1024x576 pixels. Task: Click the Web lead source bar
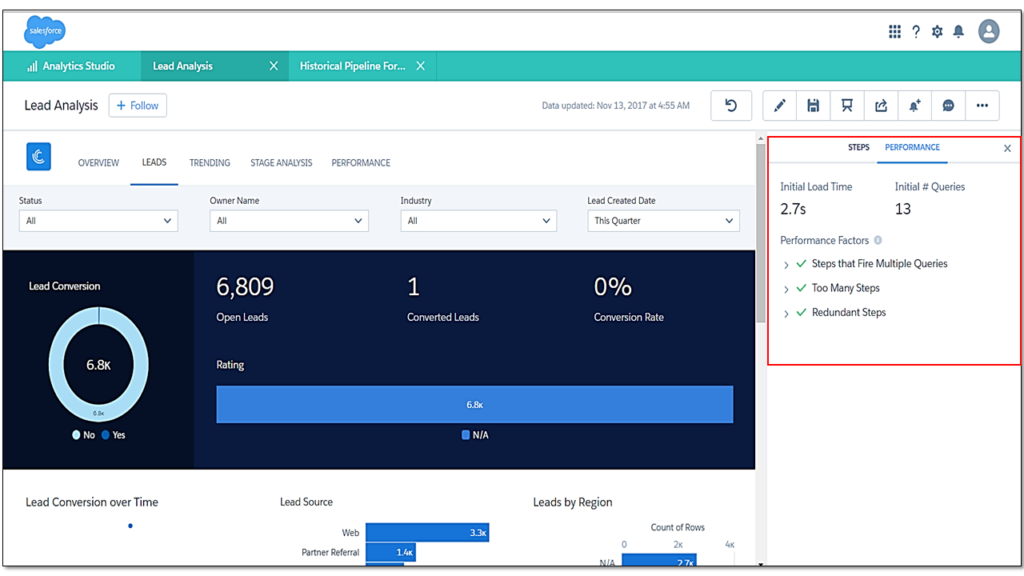click(x=427, y=532)
